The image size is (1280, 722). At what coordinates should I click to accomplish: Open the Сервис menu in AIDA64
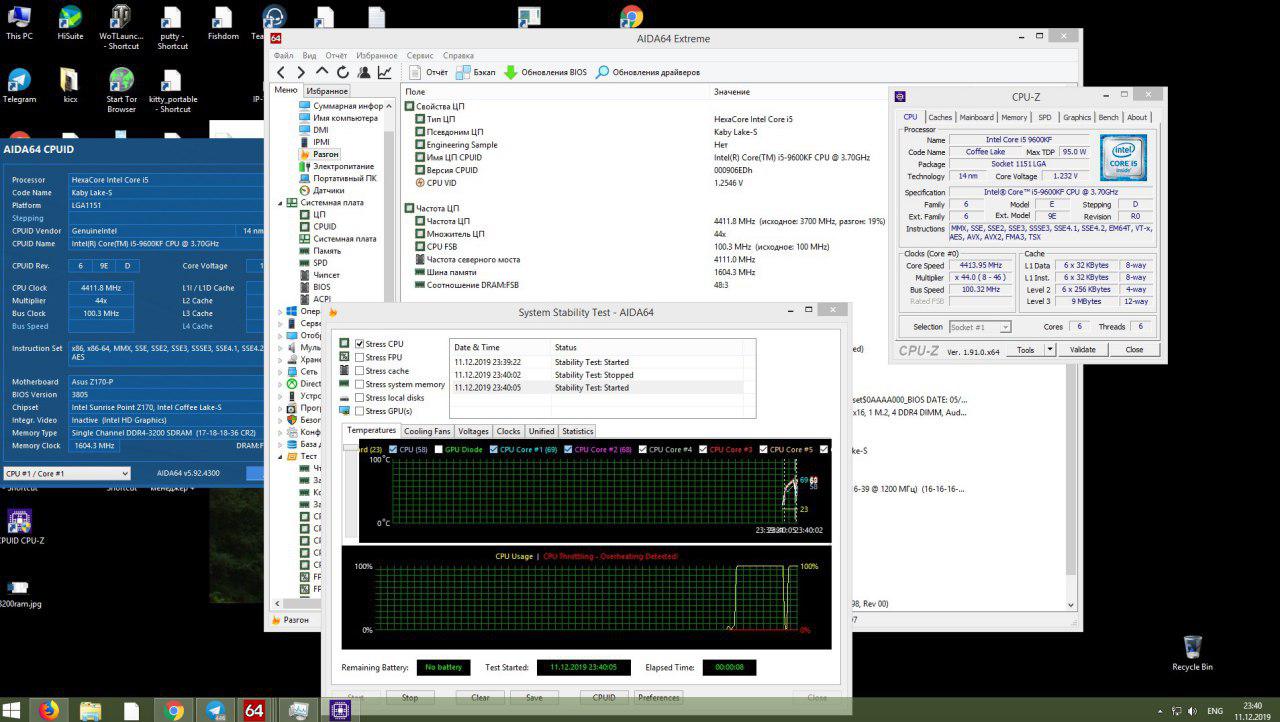point(420,56)
